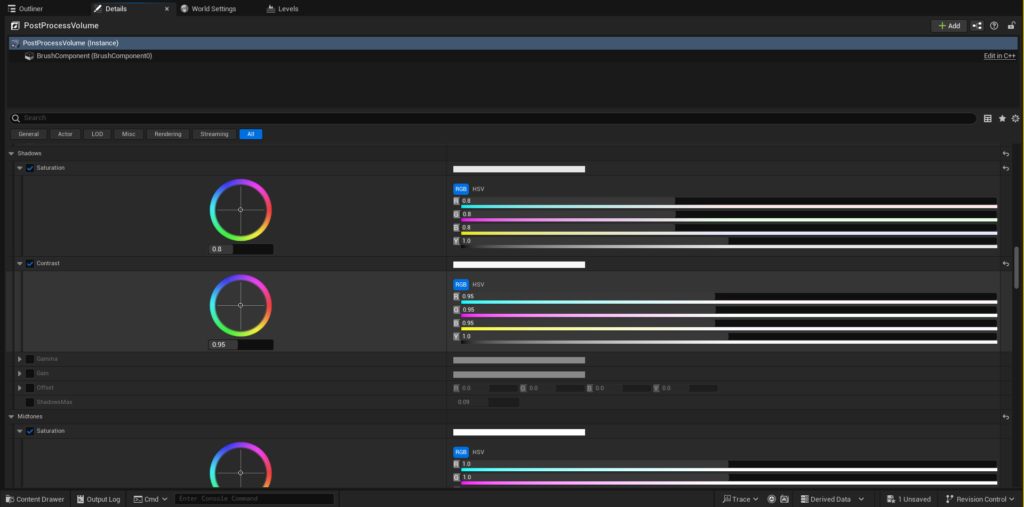Toggle the details panel lock icon
The height and width of the screenshot is (507, 1024).
(x=1011, y=25)
